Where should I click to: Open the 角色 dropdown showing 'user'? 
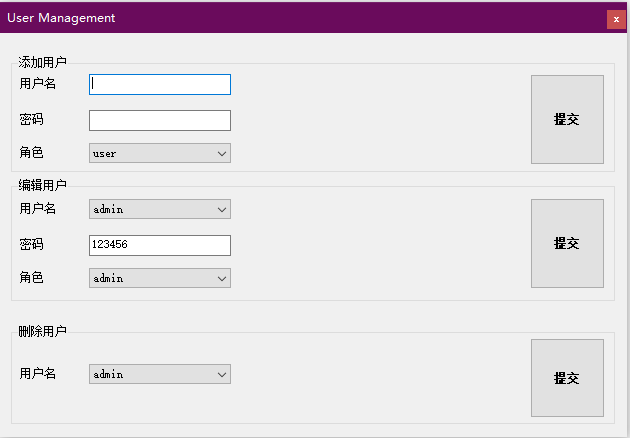[x=160, y=153]
